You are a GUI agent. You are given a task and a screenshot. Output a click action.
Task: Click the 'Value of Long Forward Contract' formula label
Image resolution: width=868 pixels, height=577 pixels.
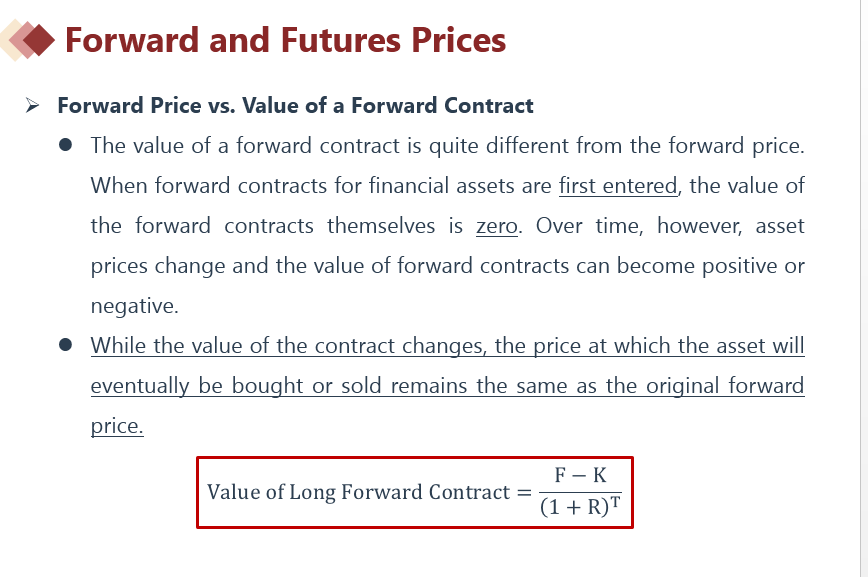pos(358,492)
